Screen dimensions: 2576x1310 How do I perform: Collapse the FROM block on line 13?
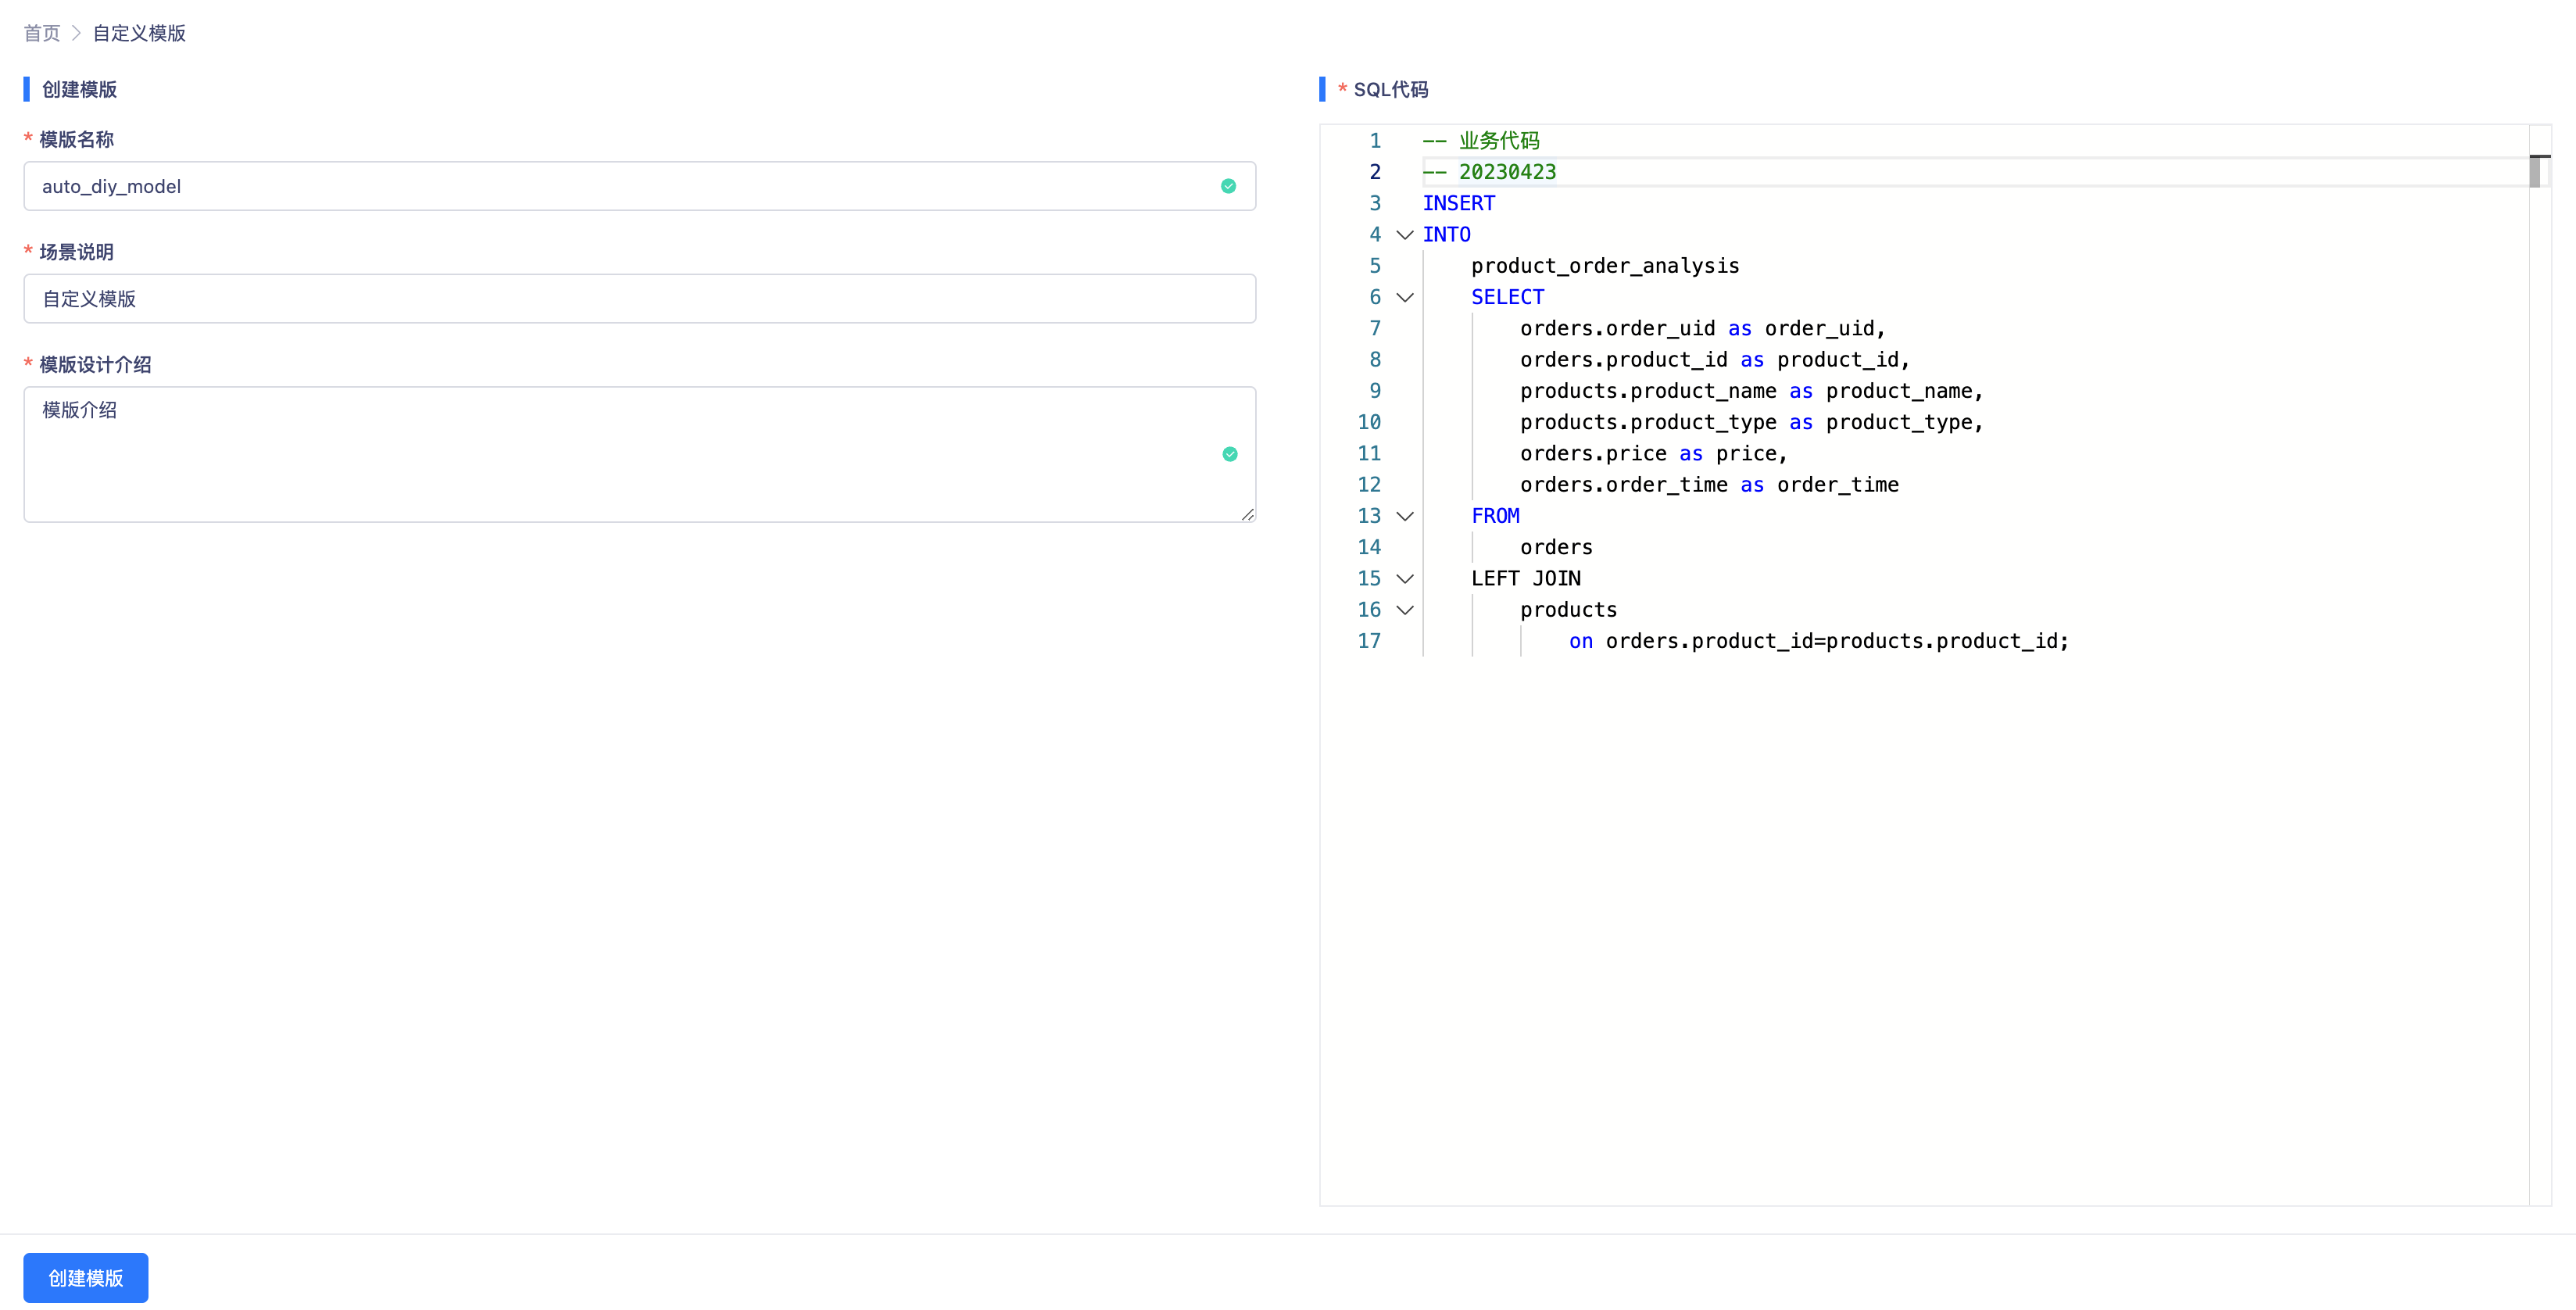[1405, 516]
